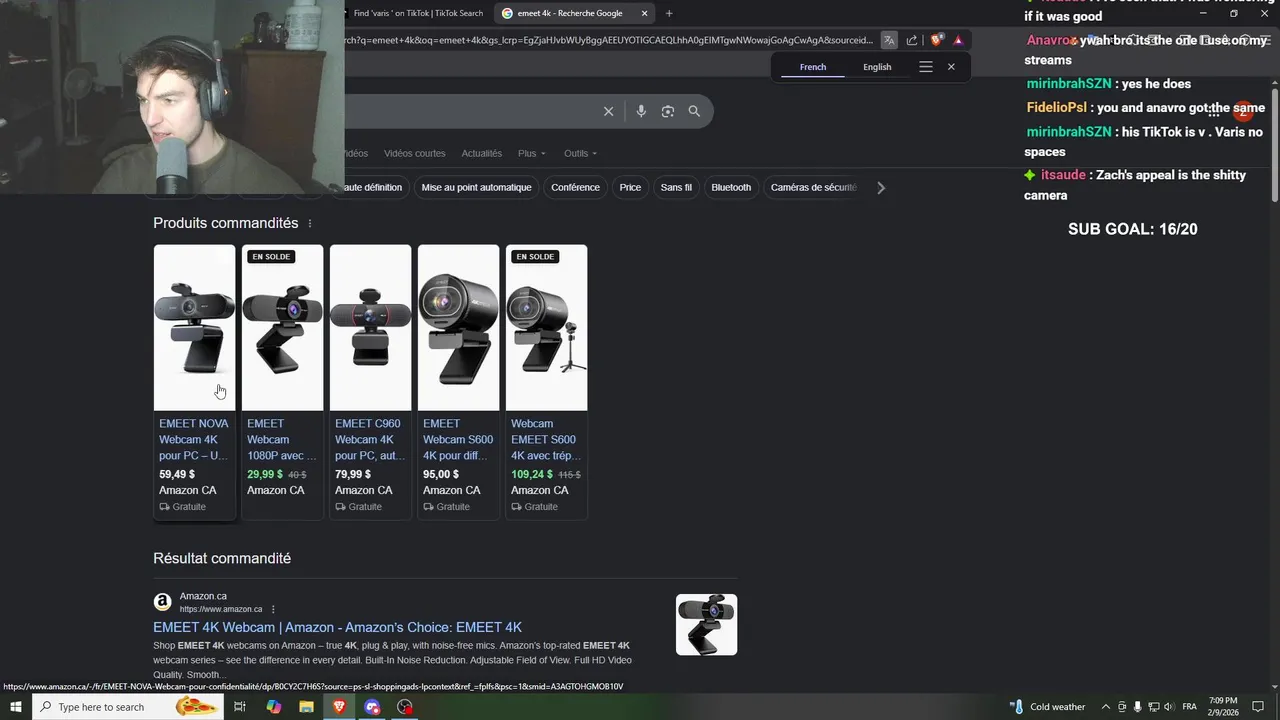Click the taskbar clock showing 7:09 PM
Image resolution: width=1280 pixels, height=720 pixels.
[1223, 707]
